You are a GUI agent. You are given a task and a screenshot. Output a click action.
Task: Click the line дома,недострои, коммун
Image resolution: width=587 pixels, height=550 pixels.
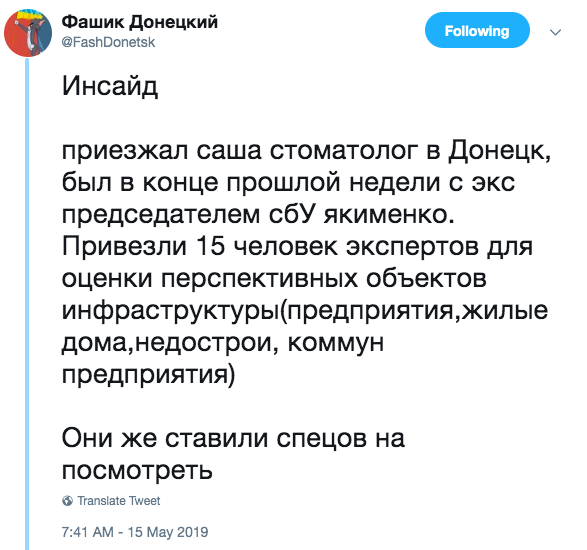223,343
